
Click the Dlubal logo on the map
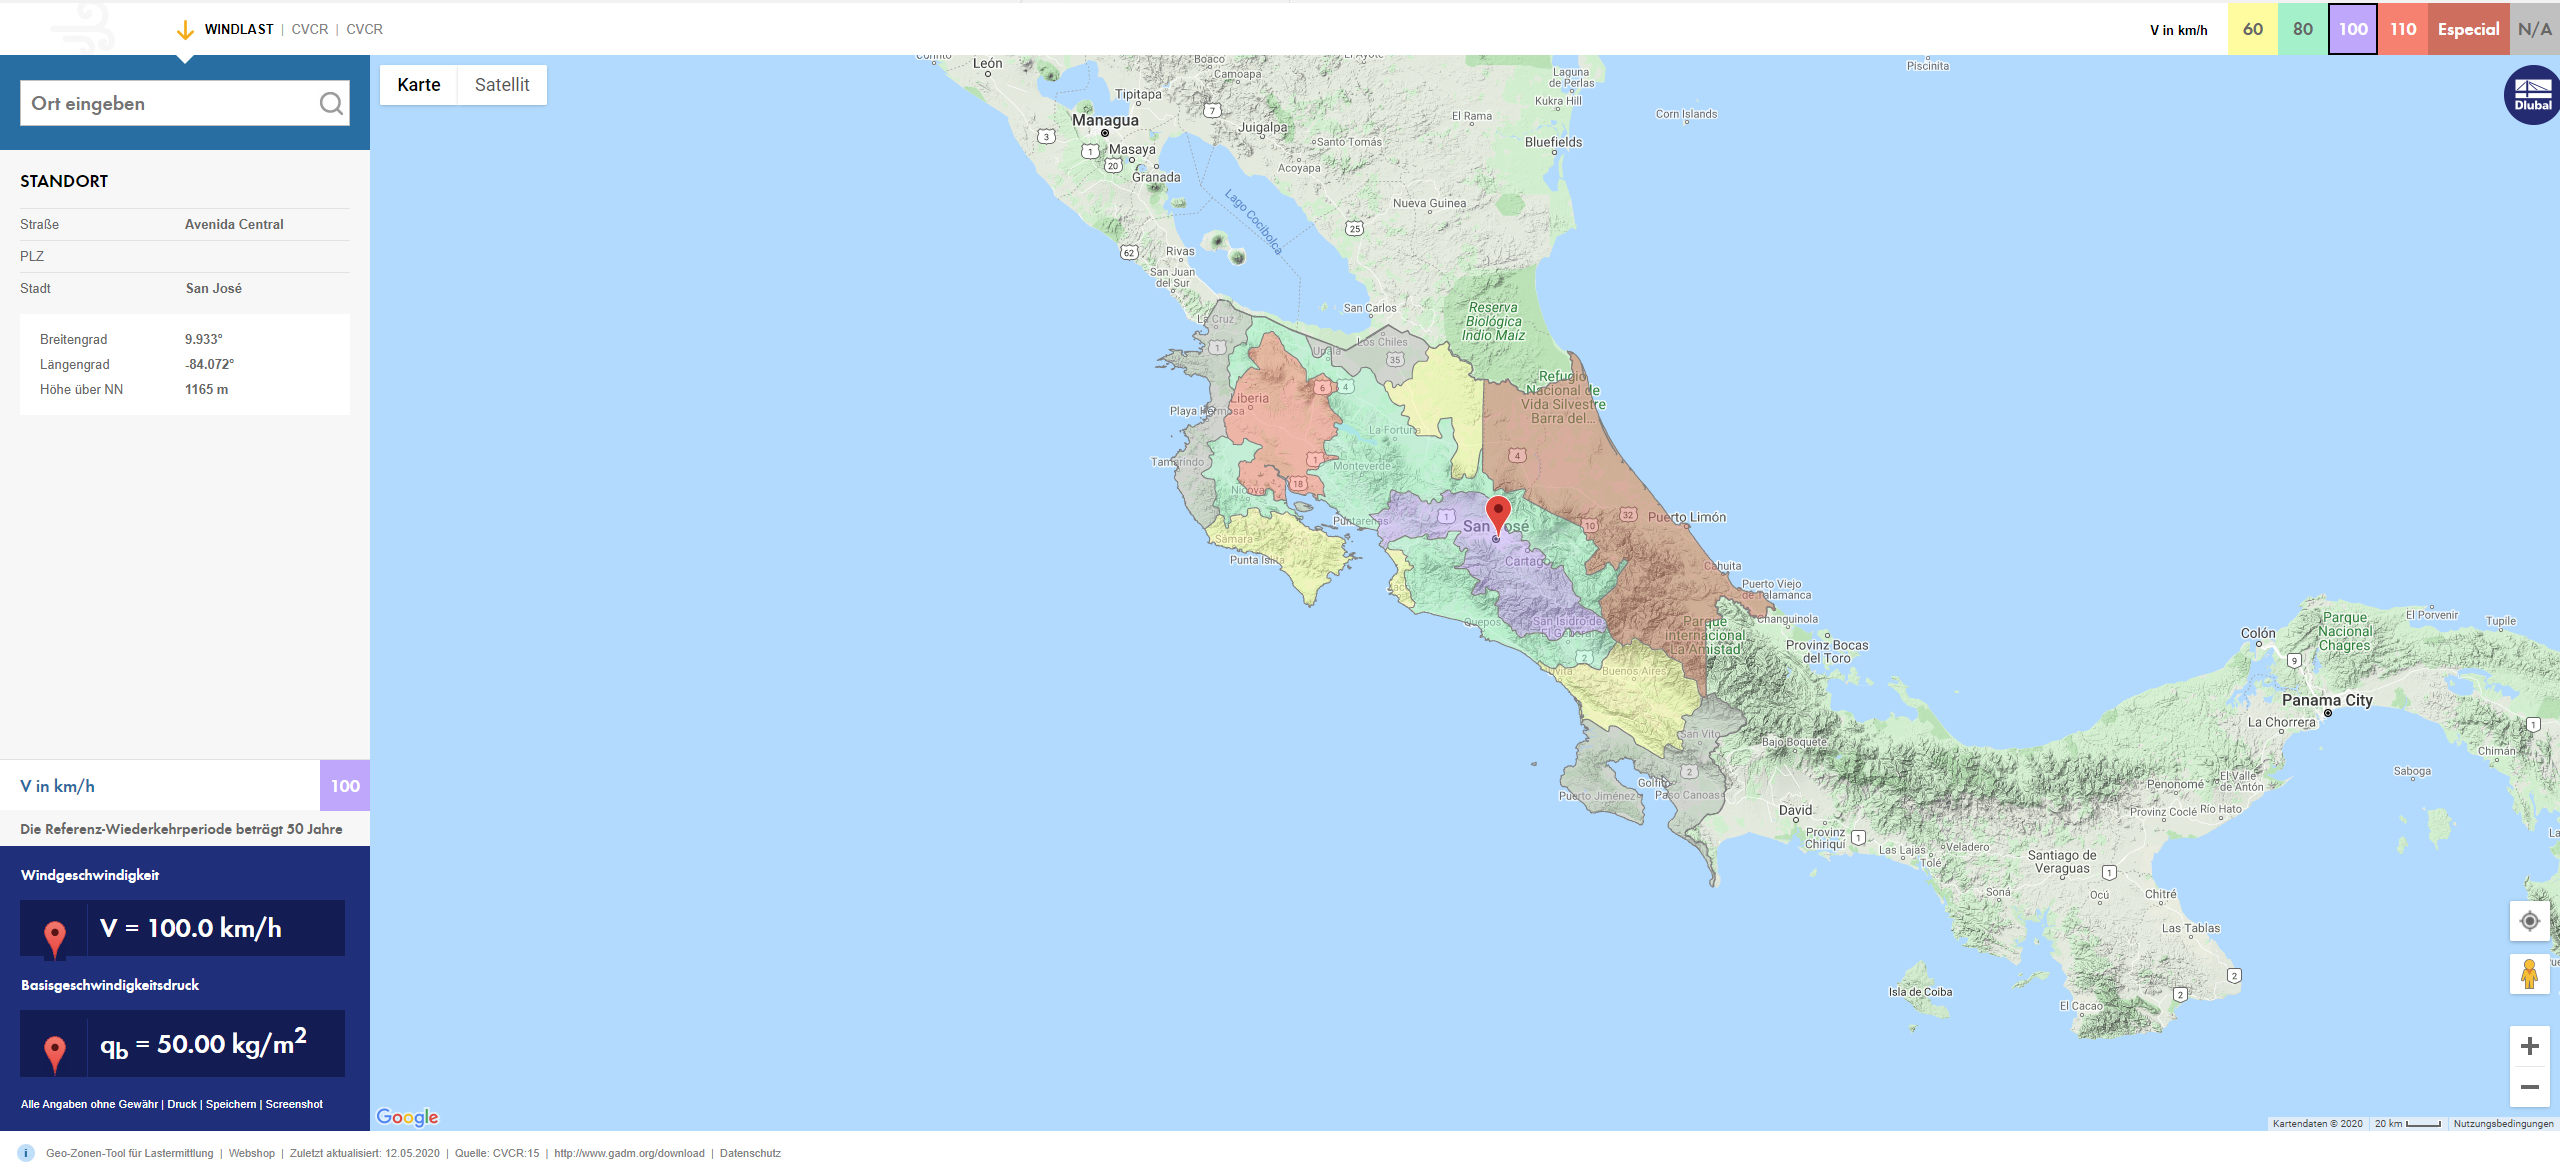[x=2530, y=94]
